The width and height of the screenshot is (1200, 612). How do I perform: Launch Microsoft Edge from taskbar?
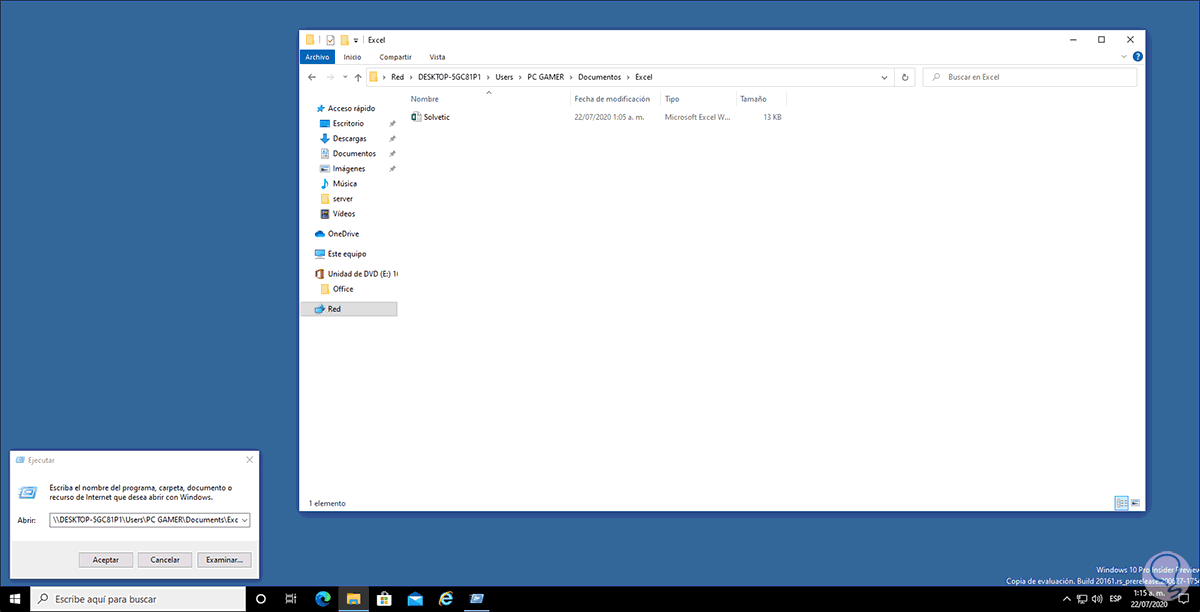tap(323, 598)
